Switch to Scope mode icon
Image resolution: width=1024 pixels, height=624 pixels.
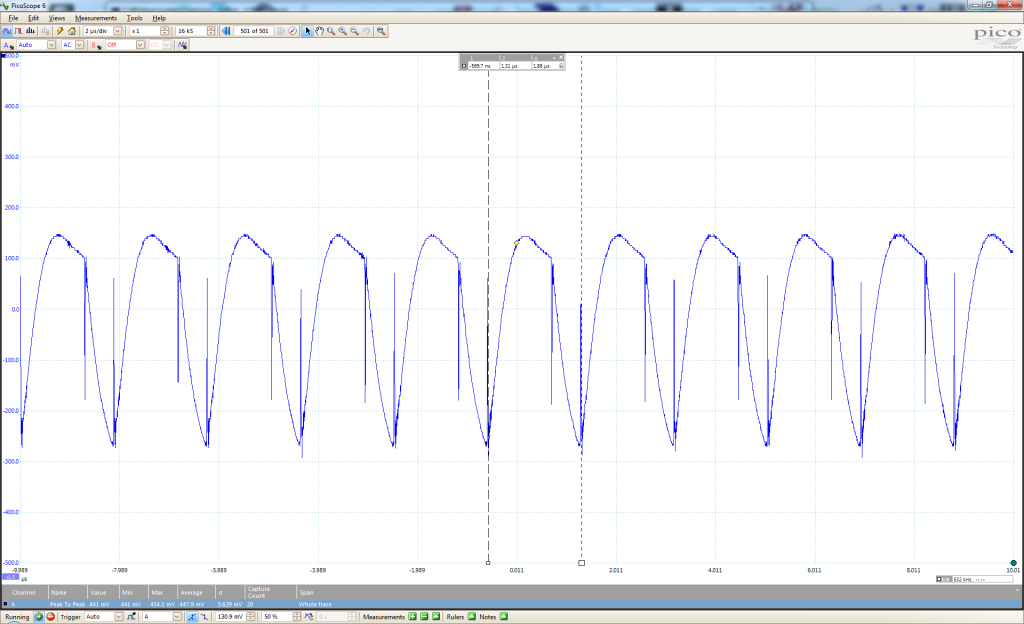[7, 31]
